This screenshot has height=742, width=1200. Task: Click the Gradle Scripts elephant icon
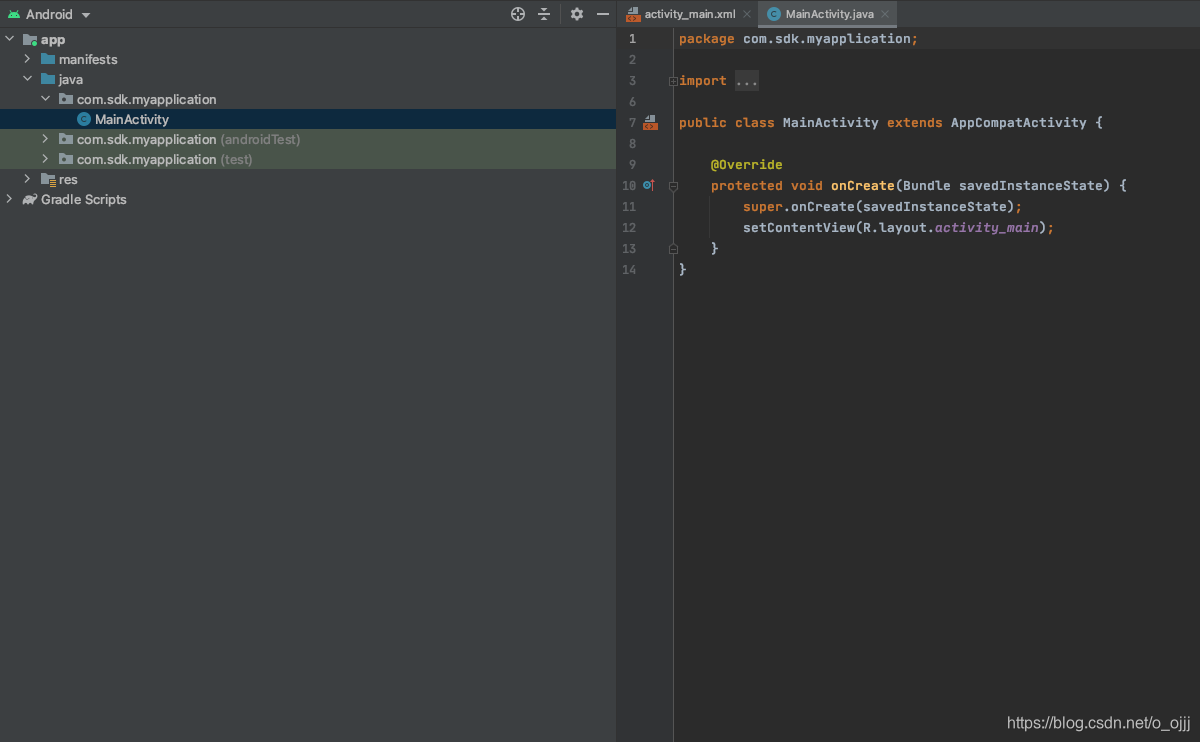[x=30, y=199]
